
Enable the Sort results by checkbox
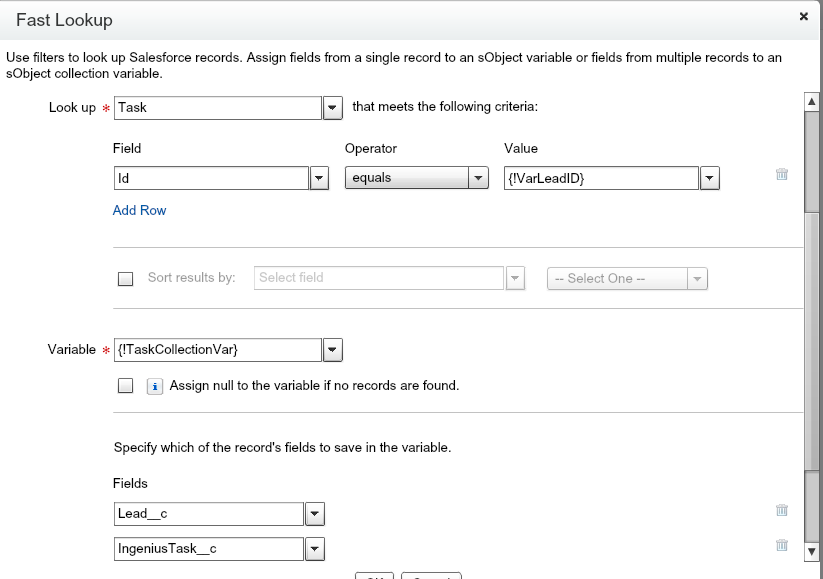(x=125, y=279)
